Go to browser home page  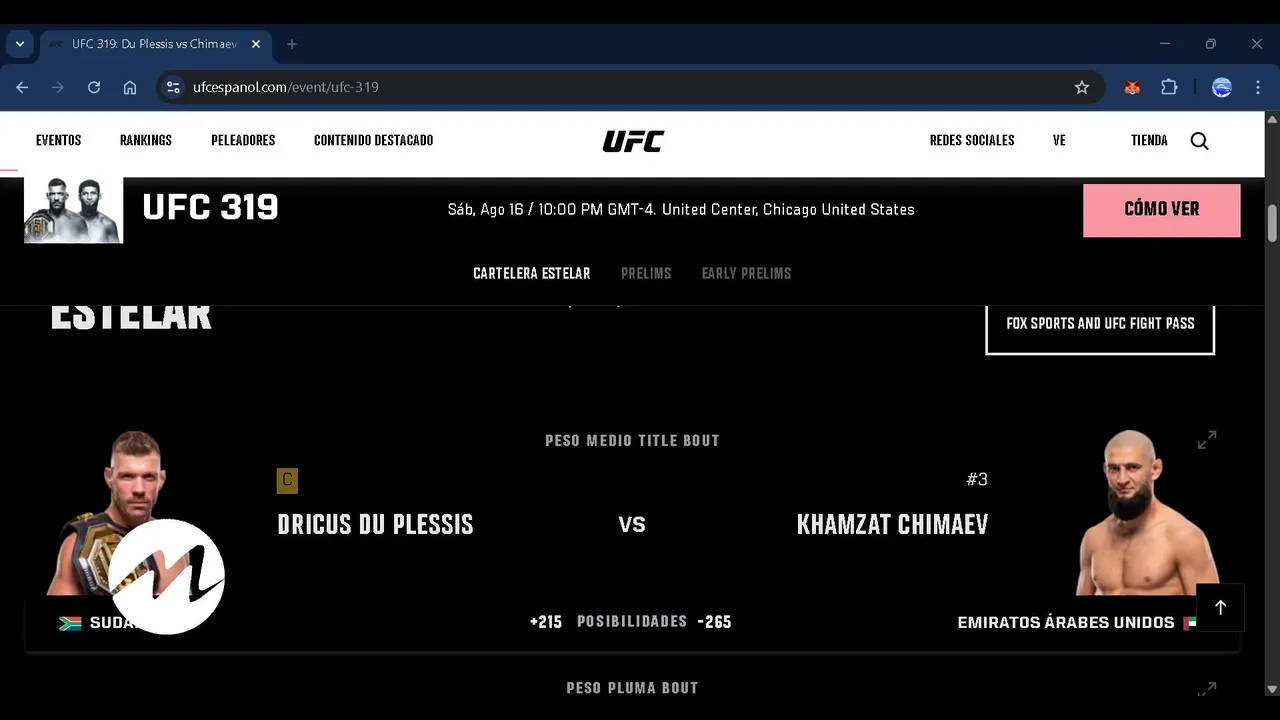pyautogui.click(x=130, y=87)
